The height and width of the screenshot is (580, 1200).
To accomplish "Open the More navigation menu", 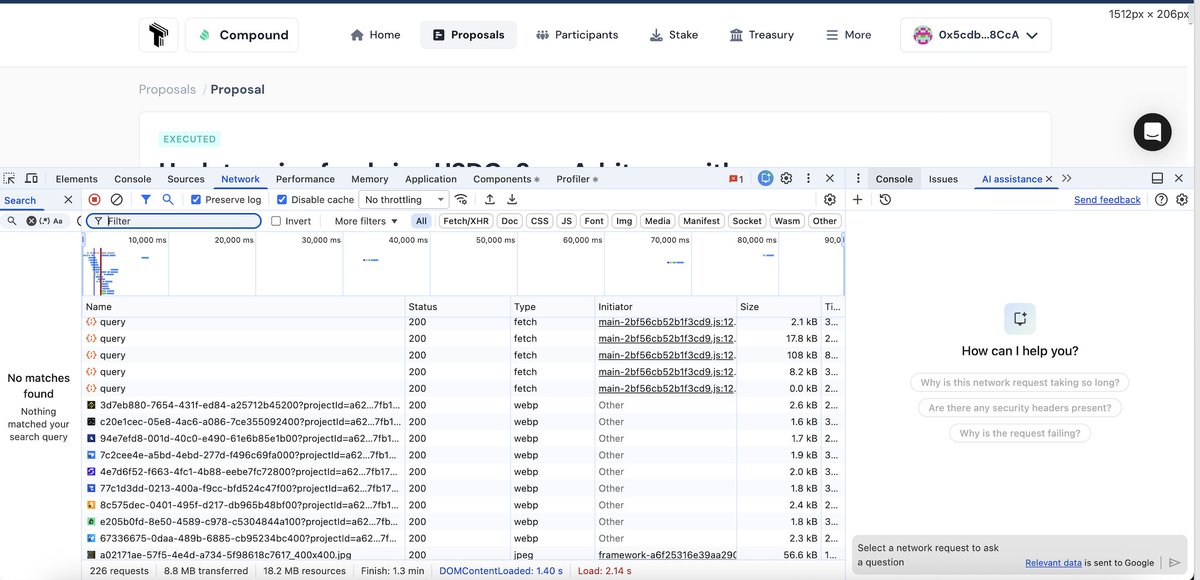I will [x=848, y=35].
